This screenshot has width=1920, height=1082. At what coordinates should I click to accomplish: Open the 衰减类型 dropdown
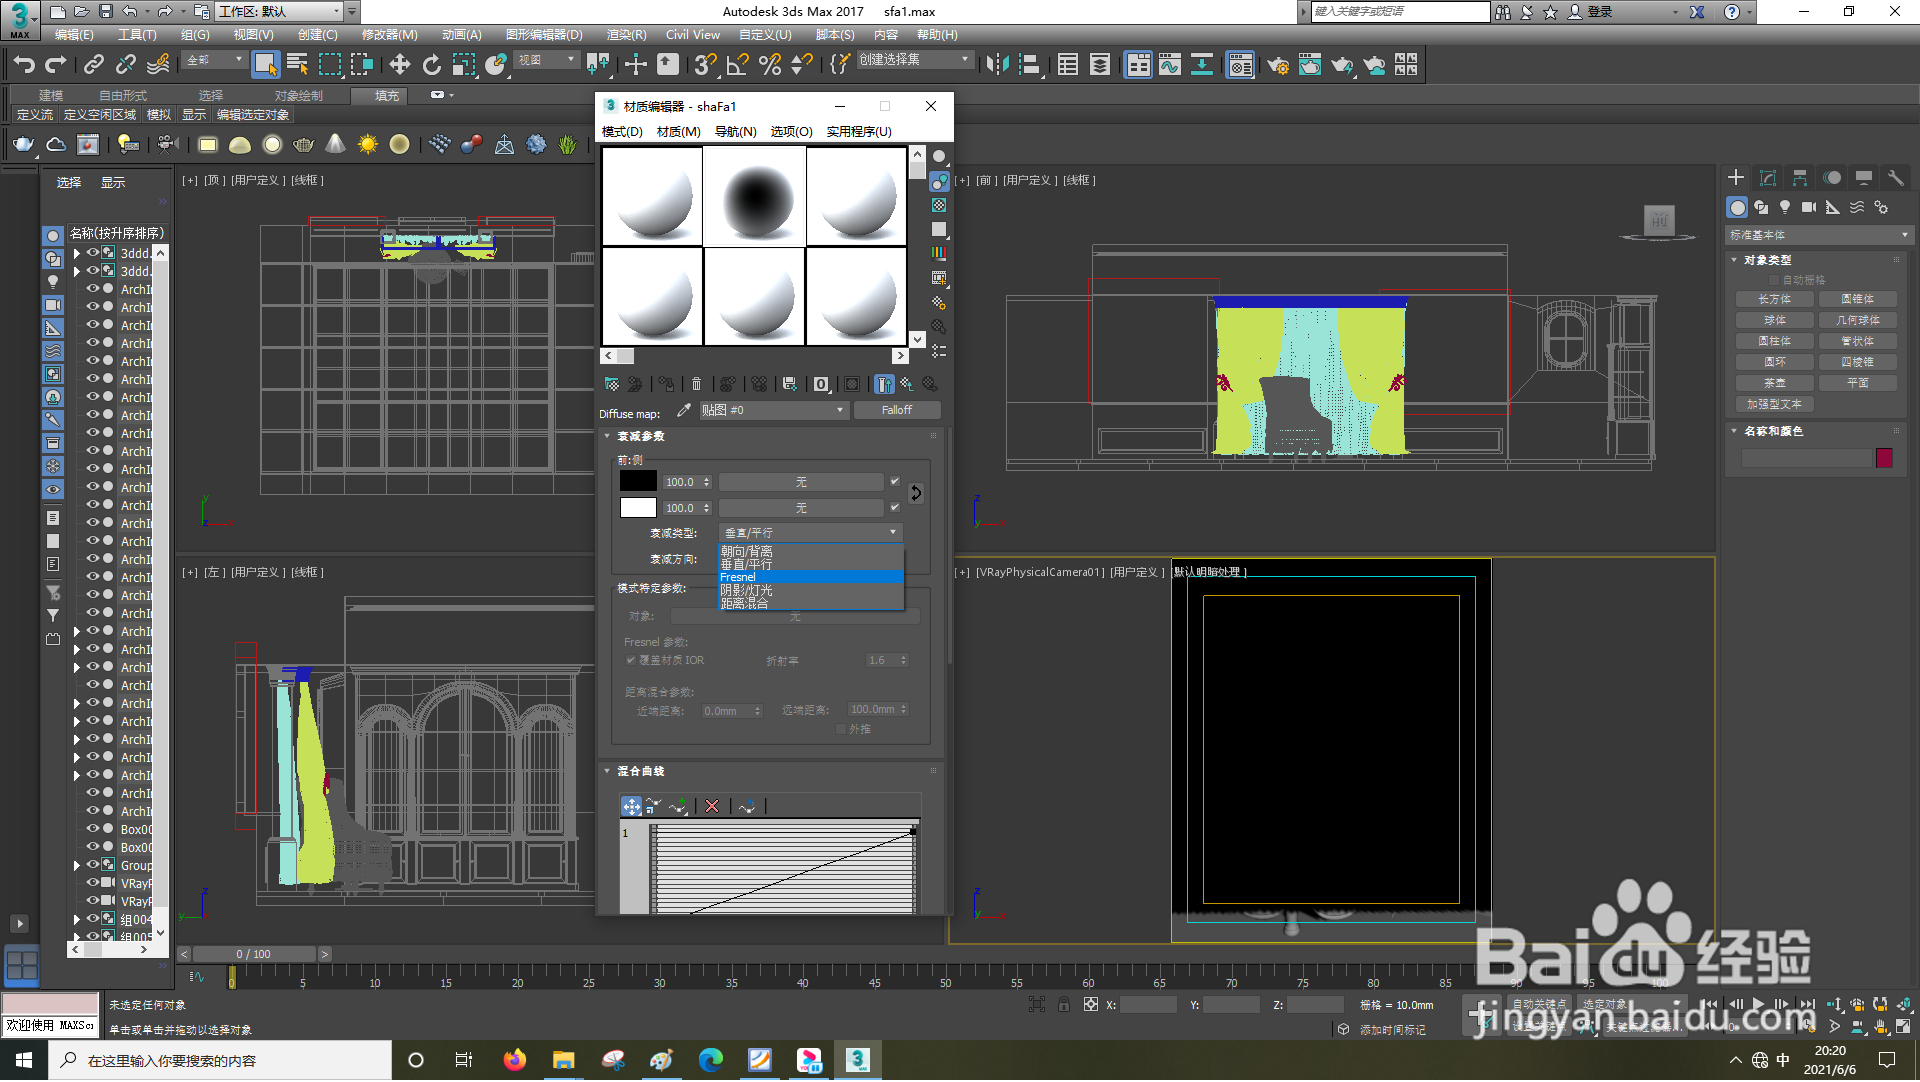click(811, 533)
